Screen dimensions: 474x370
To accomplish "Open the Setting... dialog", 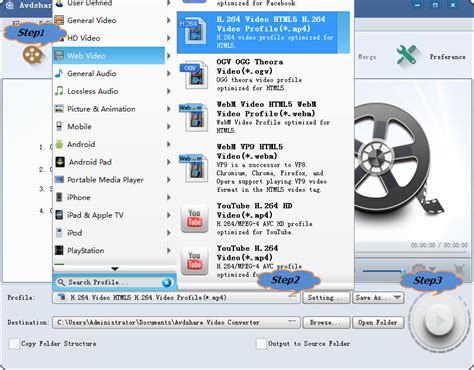I will (326, 298).
